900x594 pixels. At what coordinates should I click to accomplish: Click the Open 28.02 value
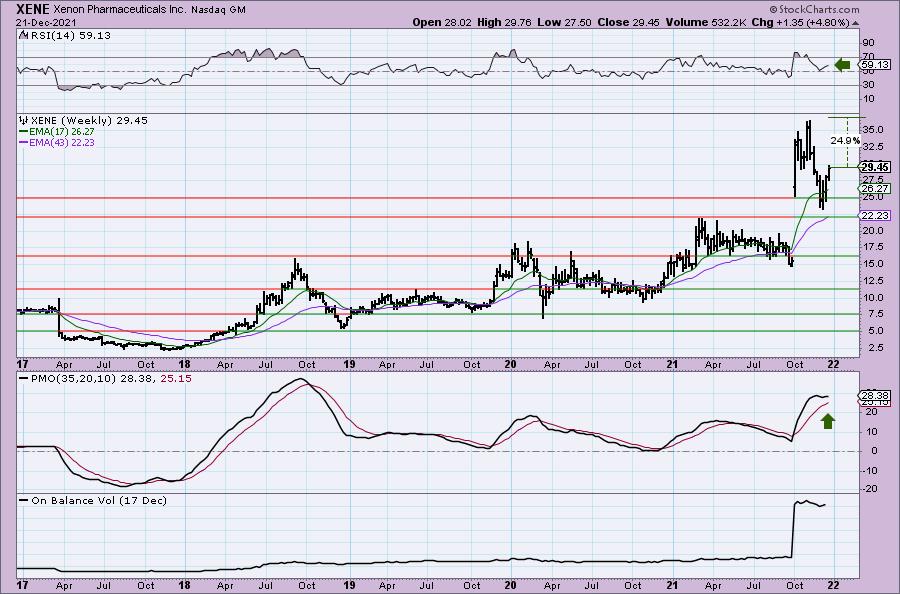(441, 22)
